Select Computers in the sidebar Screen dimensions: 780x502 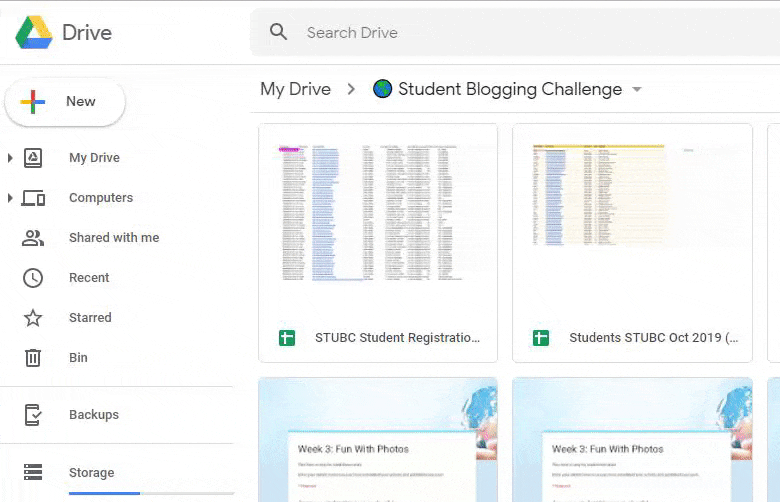pyautogui.click(x=100, y=198)
